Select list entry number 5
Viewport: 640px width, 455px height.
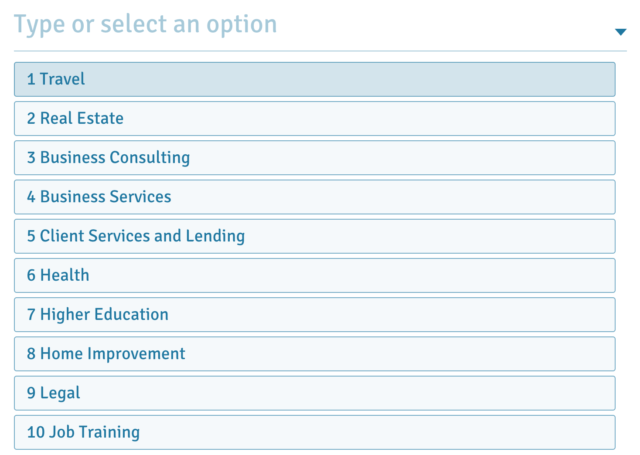314,236
